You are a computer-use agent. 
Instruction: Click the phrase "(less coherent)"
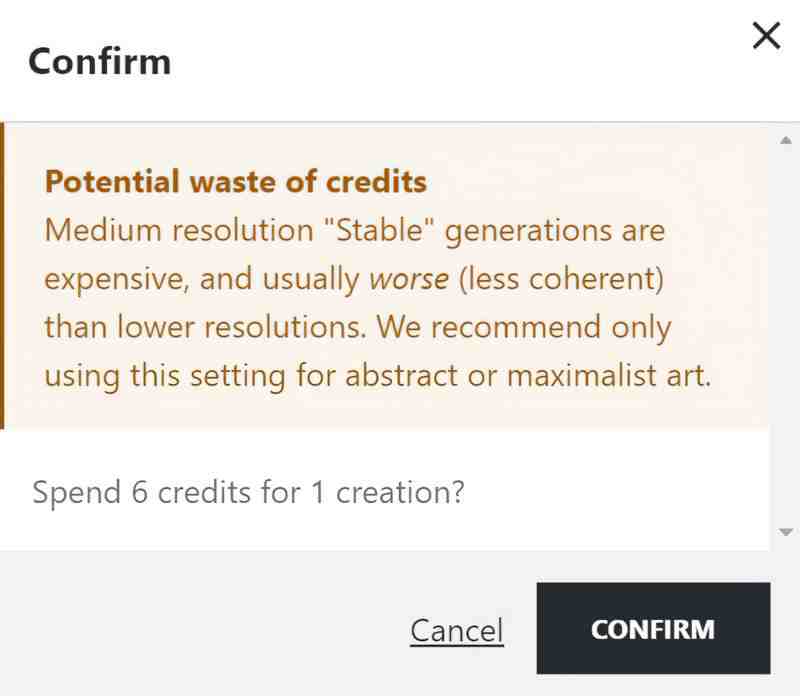click(561, 279)
